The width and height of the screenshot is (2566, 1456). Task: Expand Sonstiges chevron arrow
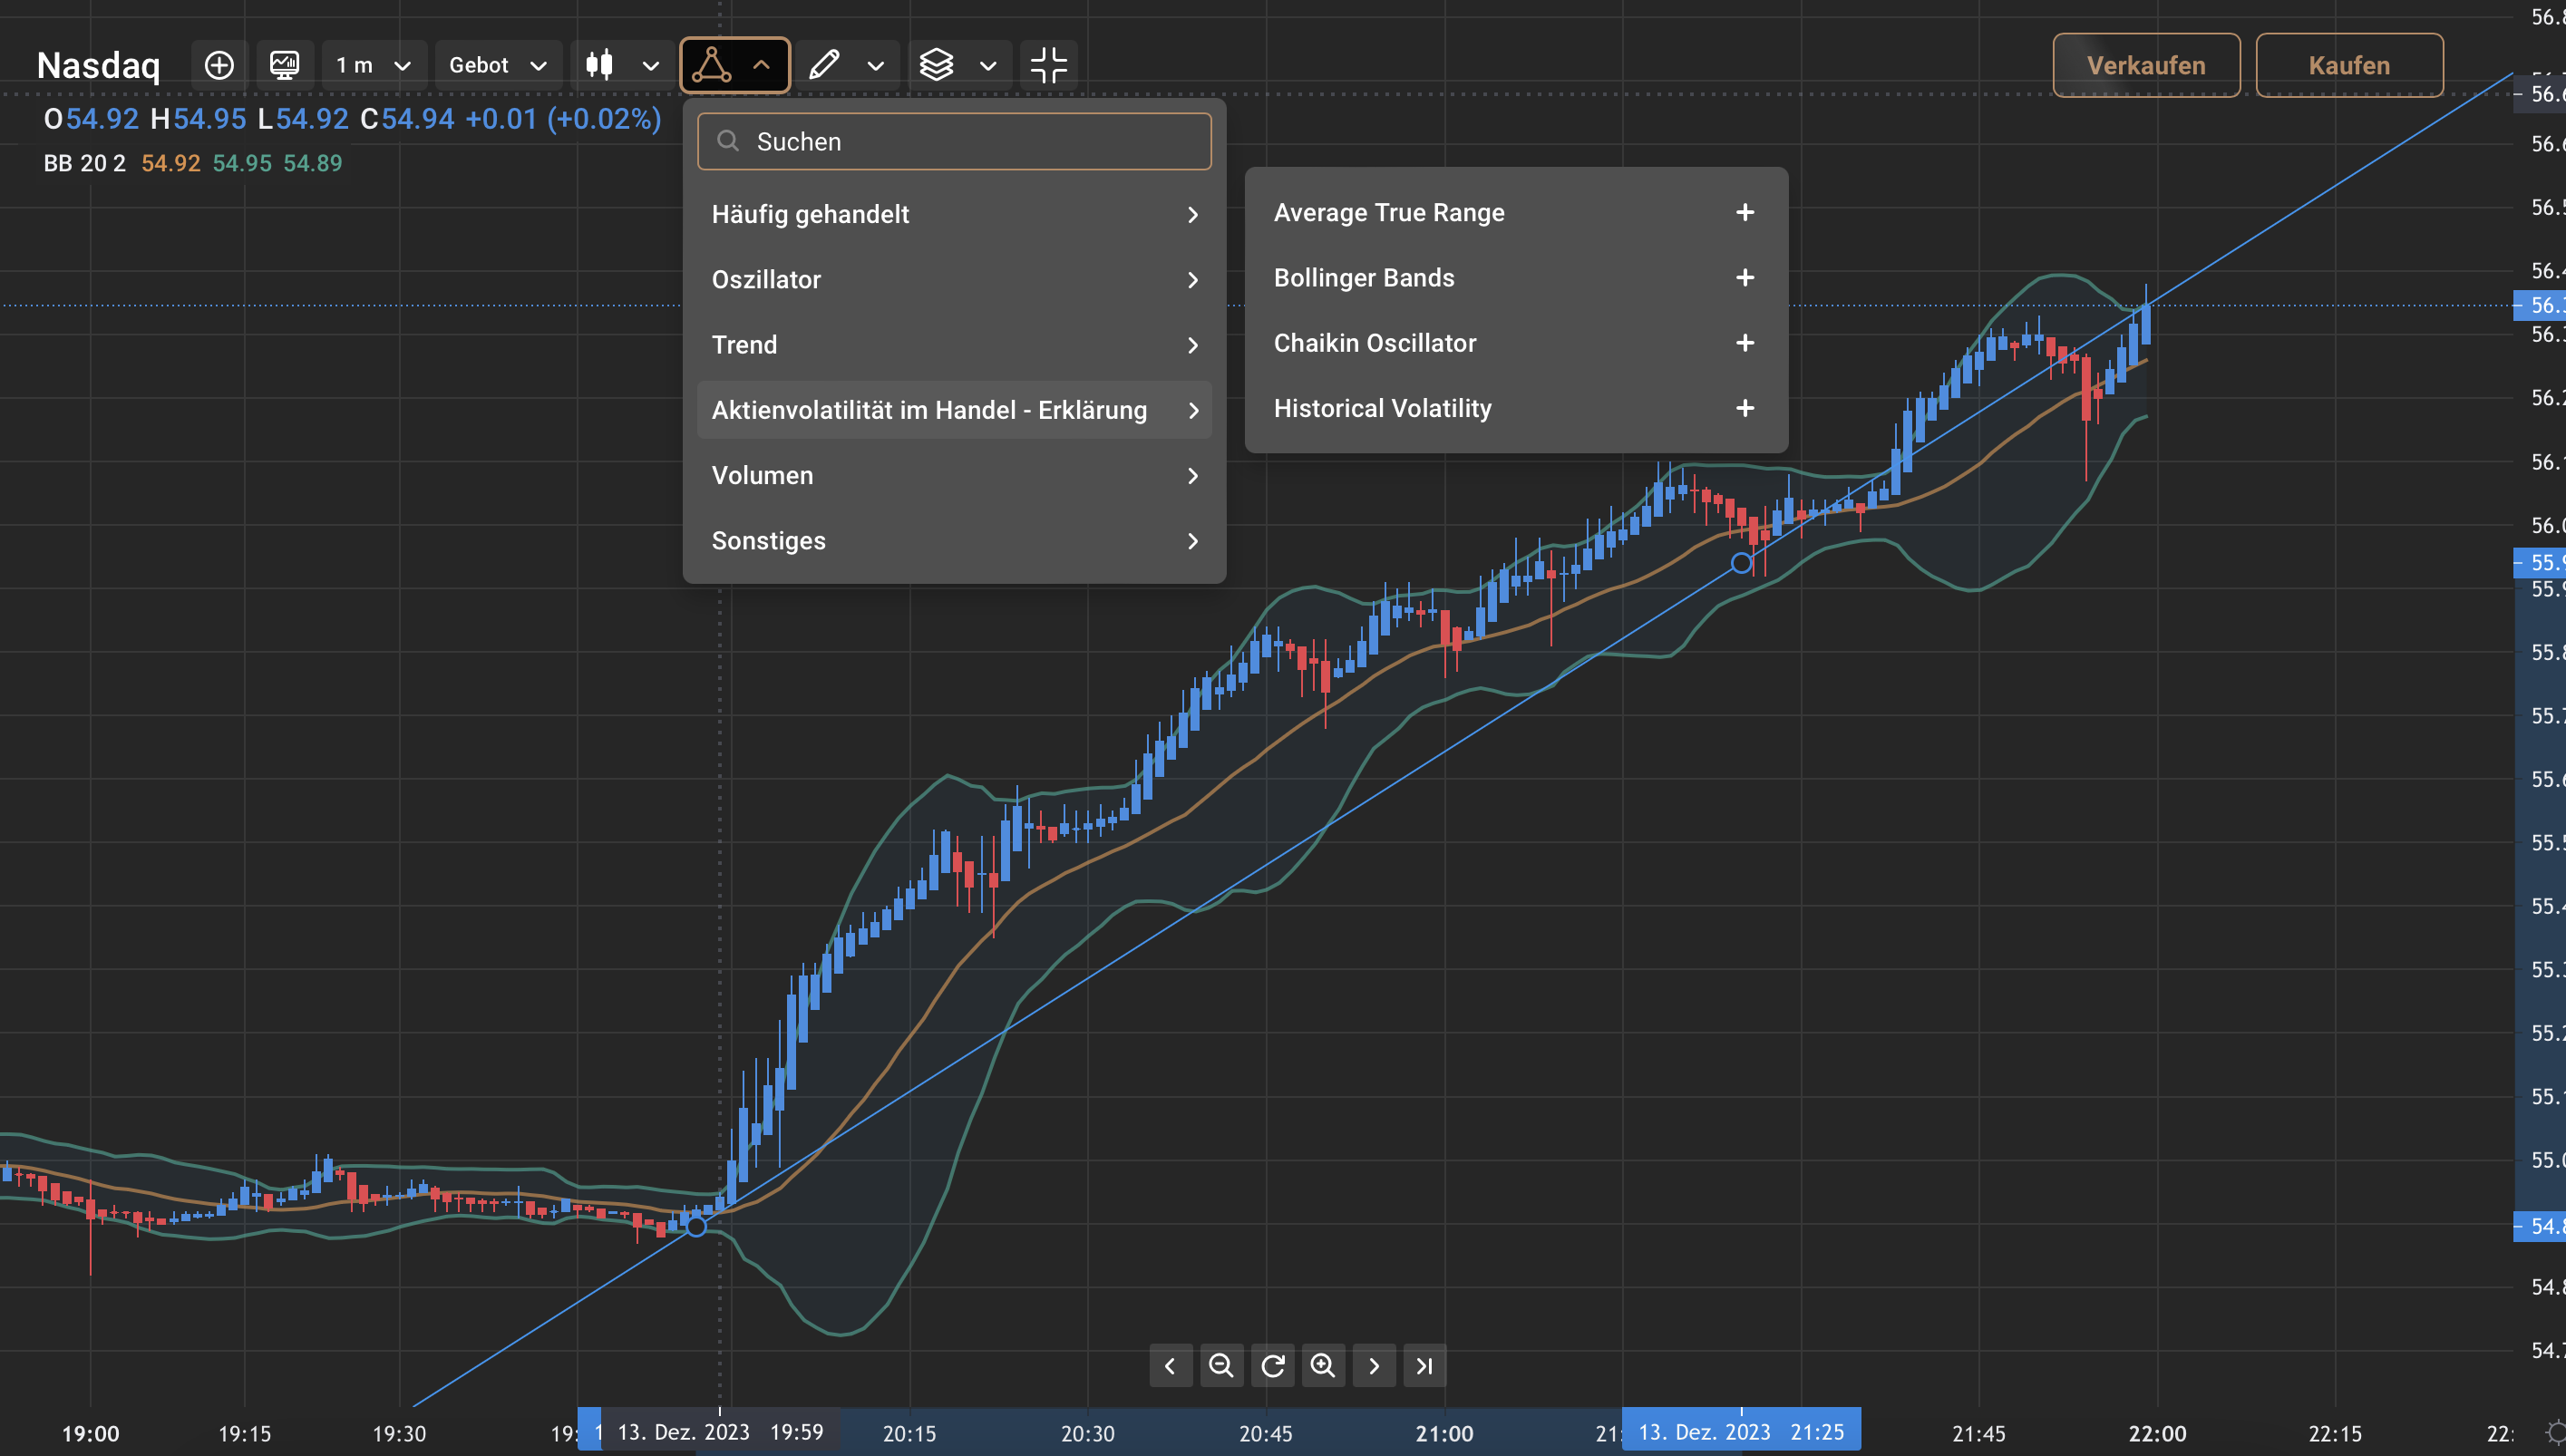pyautogui.click(x=1192, y=541)
